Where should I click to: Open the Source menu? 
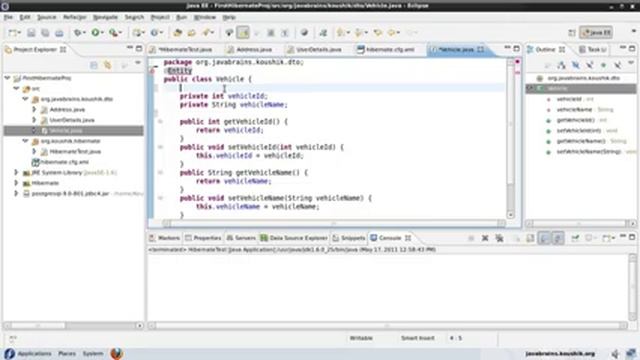(47, 17)
